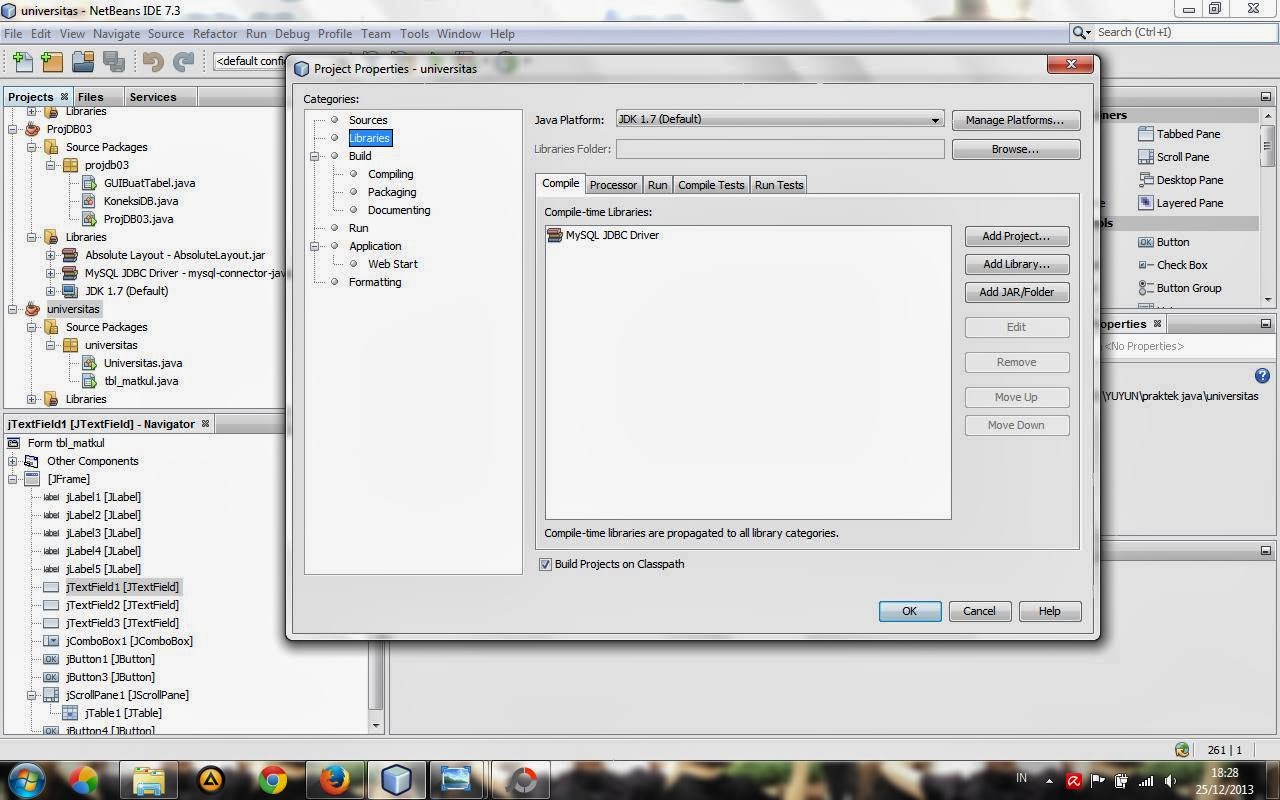Viewport: 1280px width, 800px height.
Task: Click the New File toolbar icon
Action: (x=22, y=61)
